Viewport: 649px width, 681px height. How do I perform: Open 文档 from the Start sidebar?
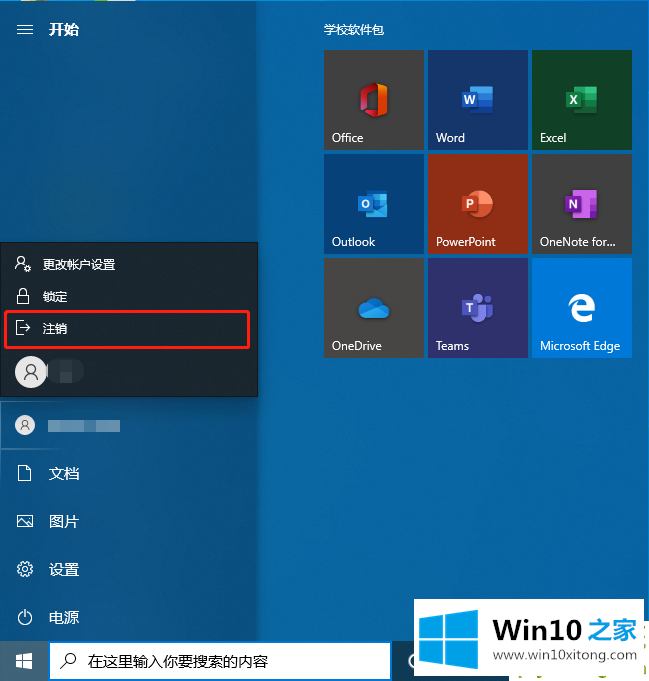pos(129,473)
